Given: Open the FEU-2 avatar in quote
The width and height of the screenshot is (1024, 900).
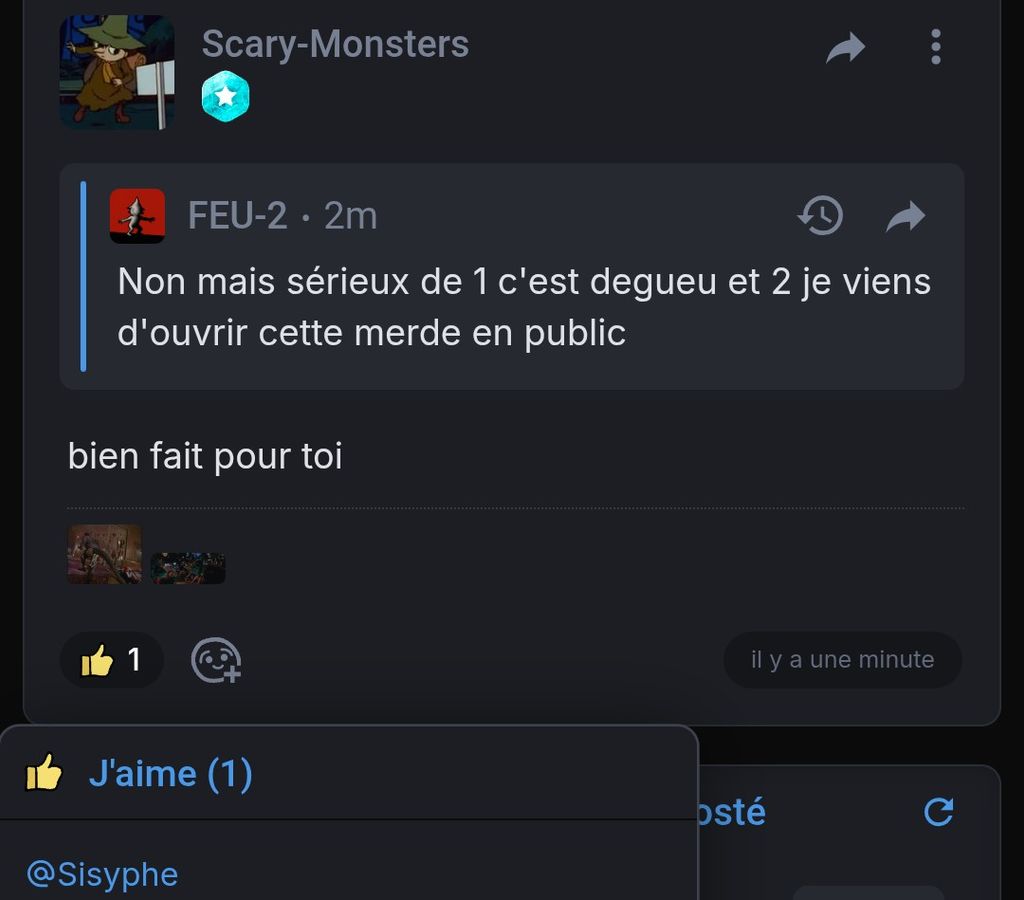Looking at the screenshot, I should pyautogui.click(x=137, y=216).
